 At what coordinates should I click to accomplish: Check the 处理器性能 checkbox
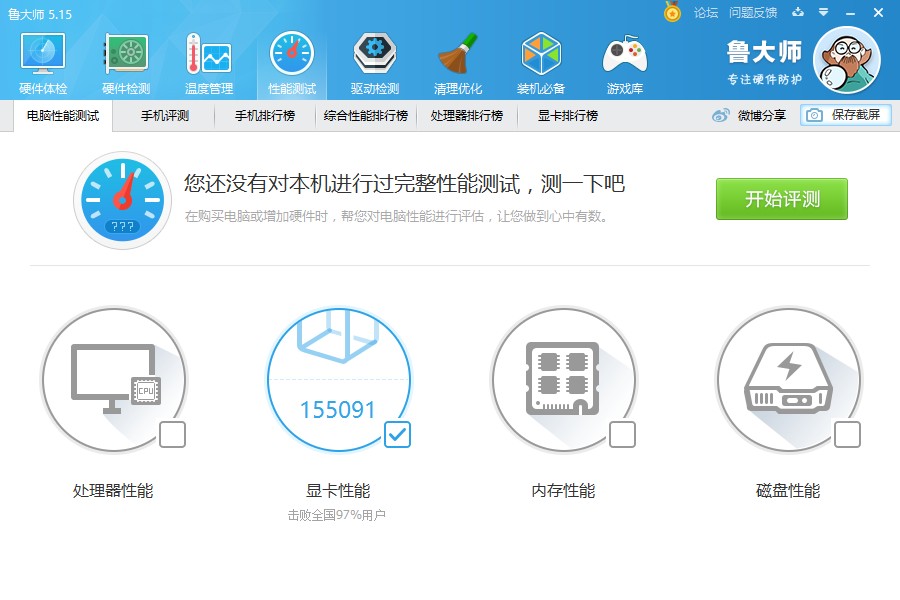tap(172, 435)
